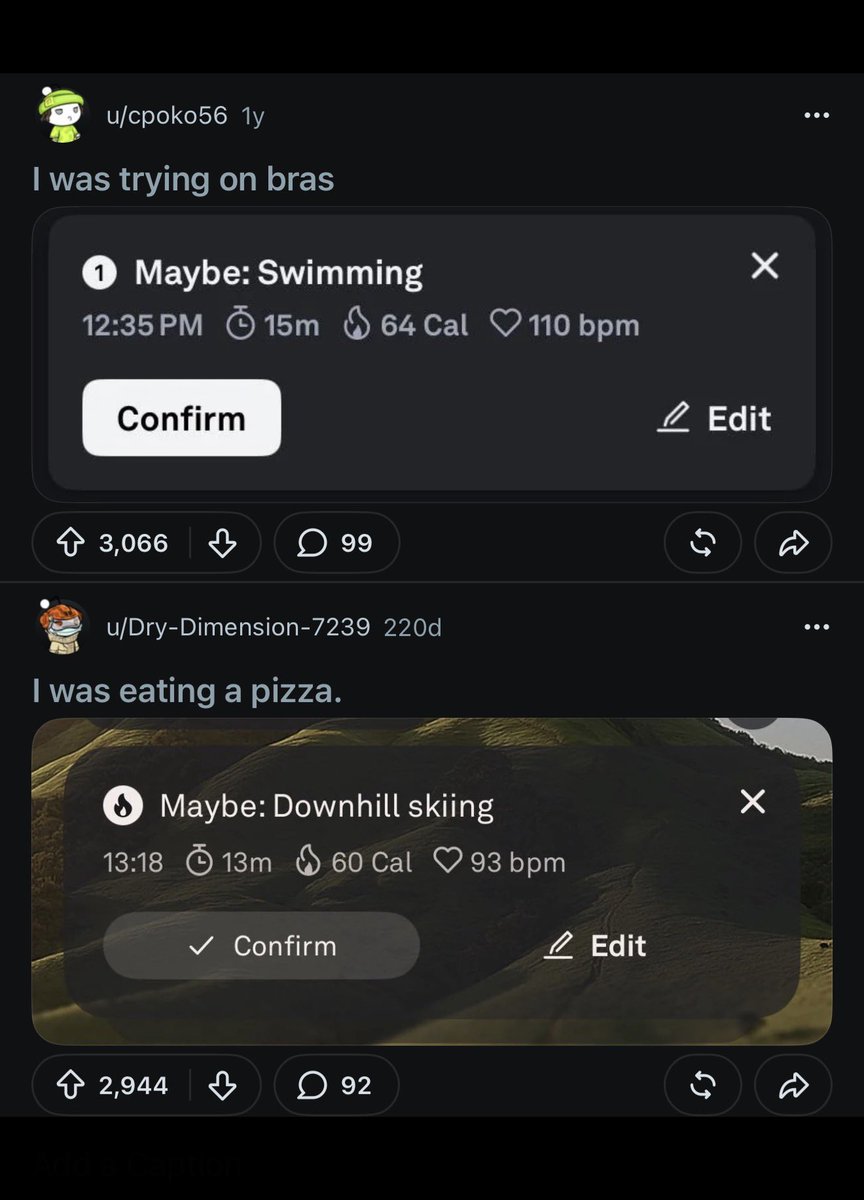The image size is (864, 1200).
Task: Tap the white Confirm button for Swimming
Action: tap(181, 418)
